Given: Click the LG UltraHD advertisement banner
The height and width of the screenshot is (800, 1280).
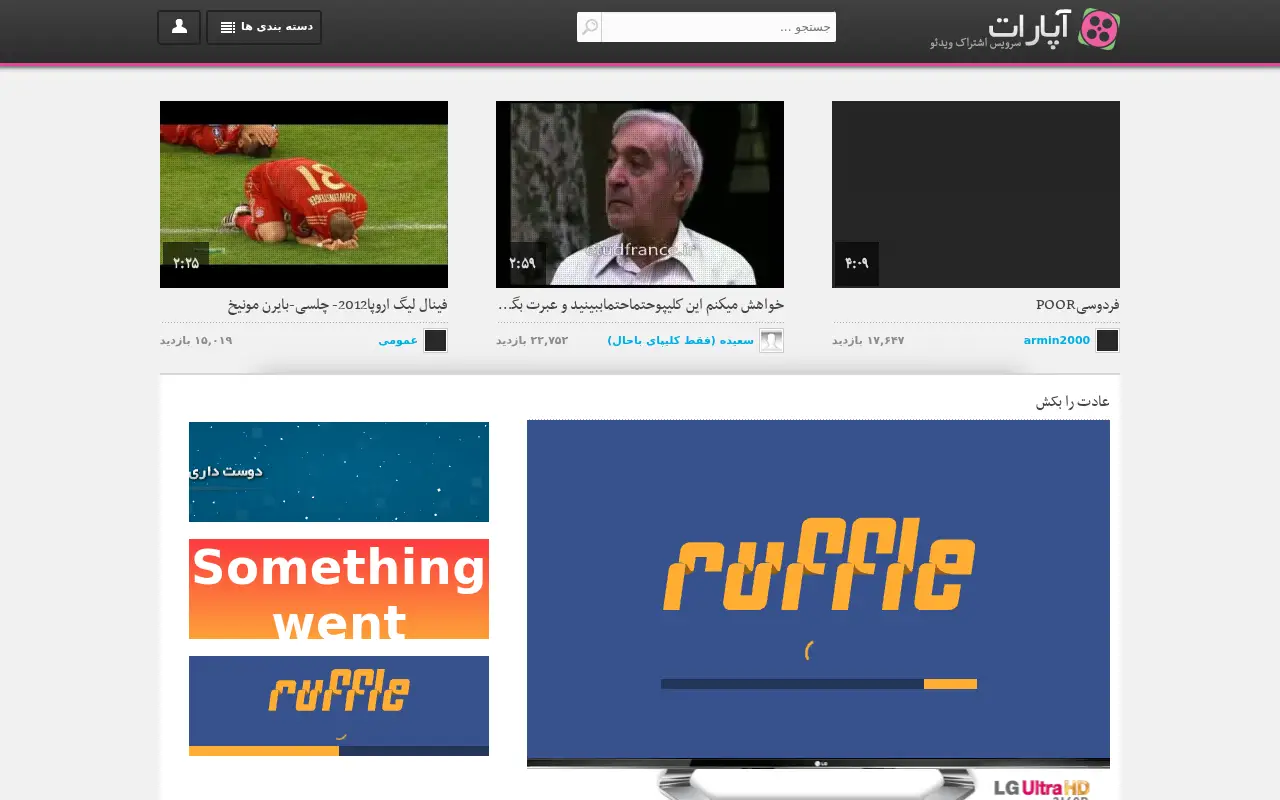Looking at the screenshot, I should 818,780.
